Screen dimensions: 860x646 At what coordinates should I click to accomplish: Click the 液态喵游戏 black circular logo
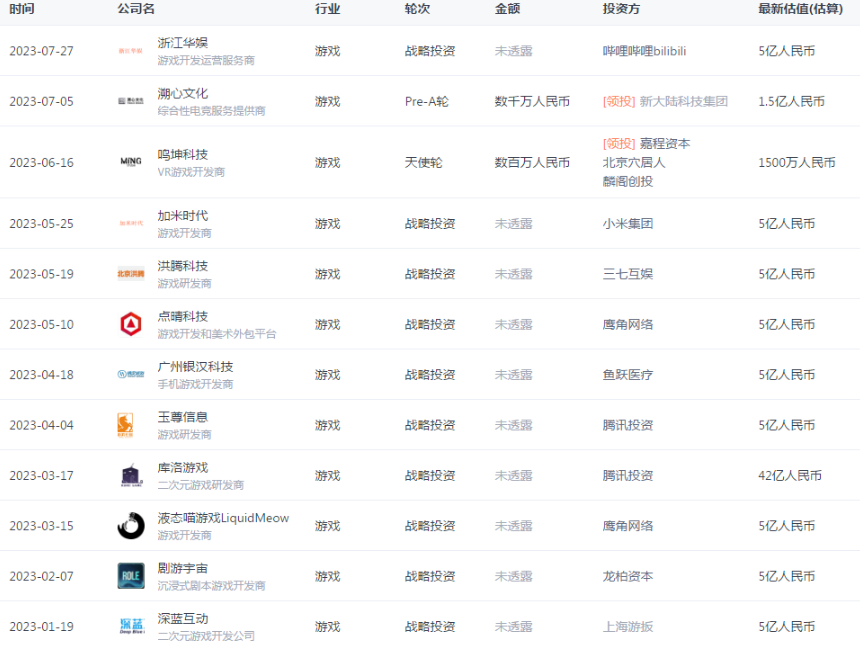coord(131,526)
